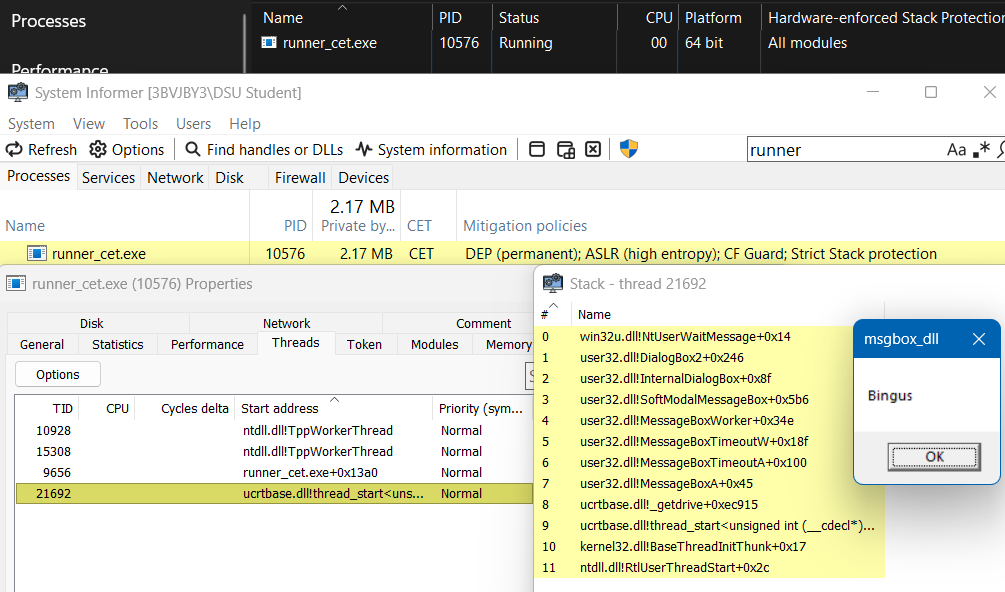Toggle case sensitive Aa search option
The height and width of the screenshot is (592, 1005).
click(x=956, y=150)
